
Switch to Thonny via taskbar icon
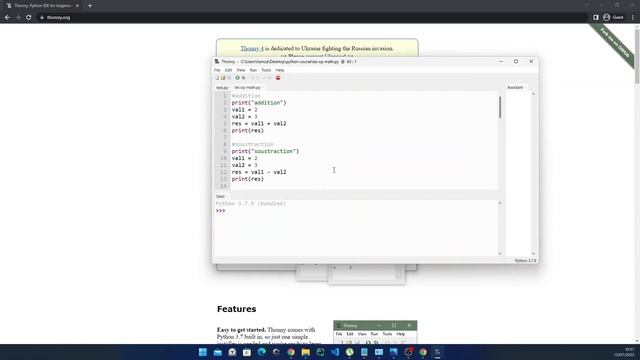pyautogui.click(x=438, y=352)
